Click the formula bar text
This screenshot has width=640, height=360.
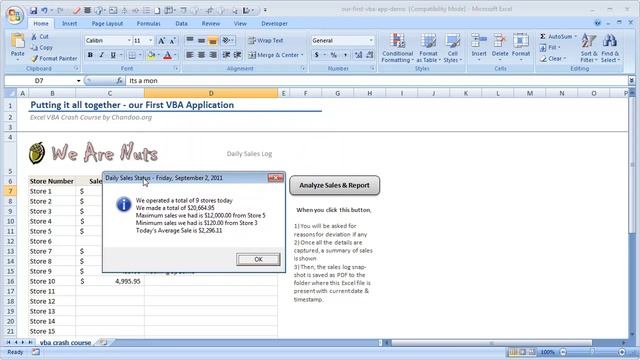click(143, 81)
